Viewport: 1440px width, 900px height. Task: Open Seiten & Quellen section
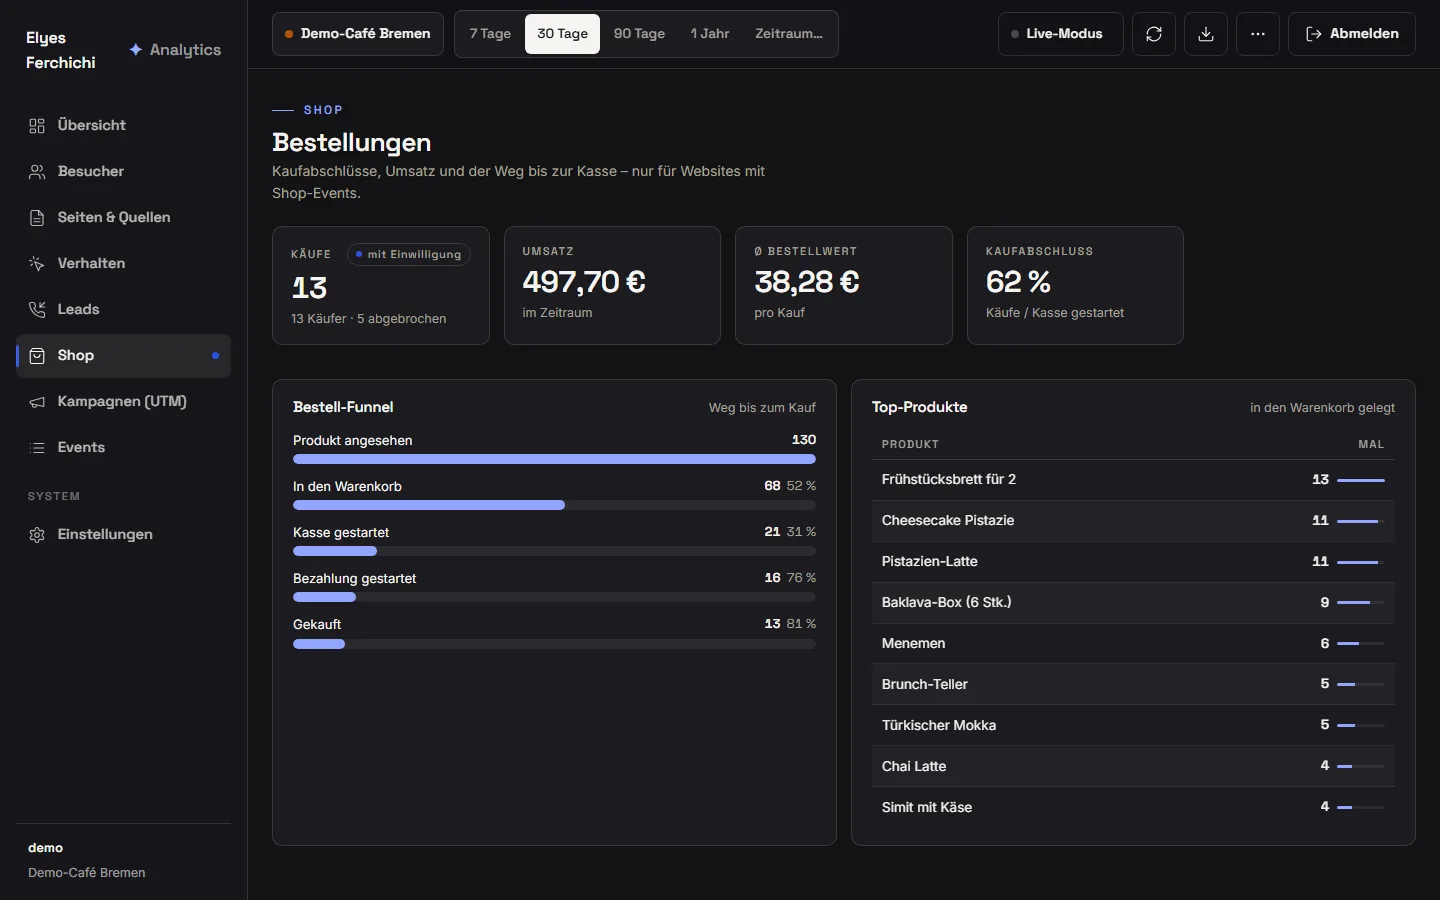coord(123,218)
